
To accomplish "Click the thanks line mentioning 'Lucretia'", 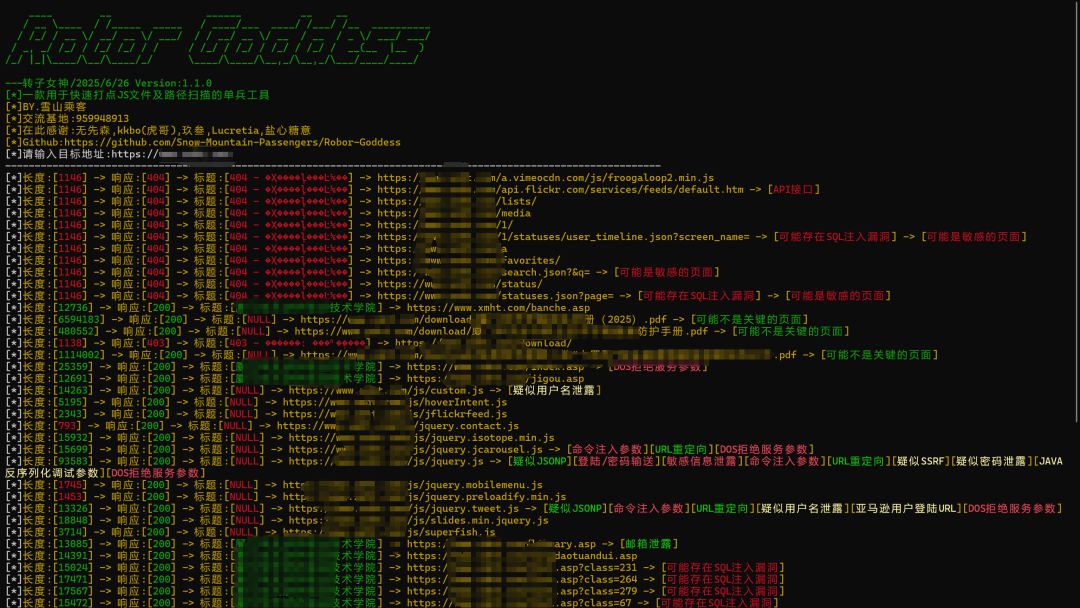I will [x=158, y=130].
